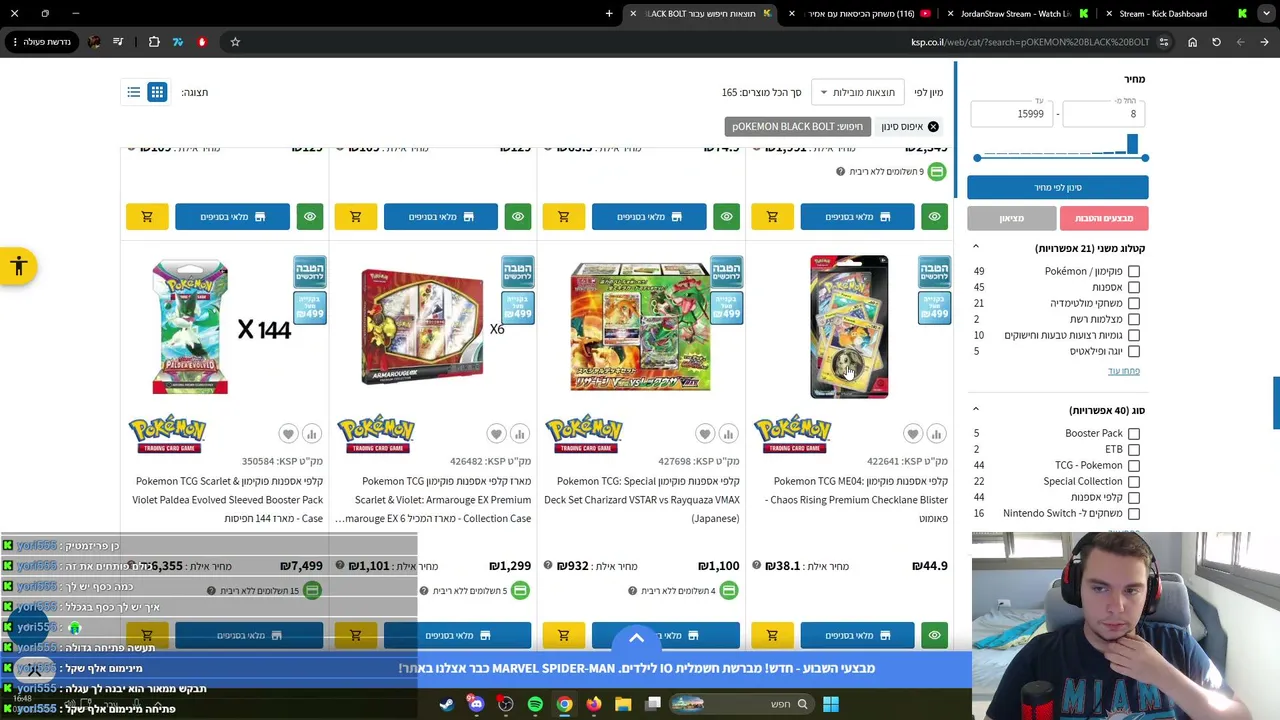Switch to grid view display
The image size is (1280, 720).
[x=157, y=92]
